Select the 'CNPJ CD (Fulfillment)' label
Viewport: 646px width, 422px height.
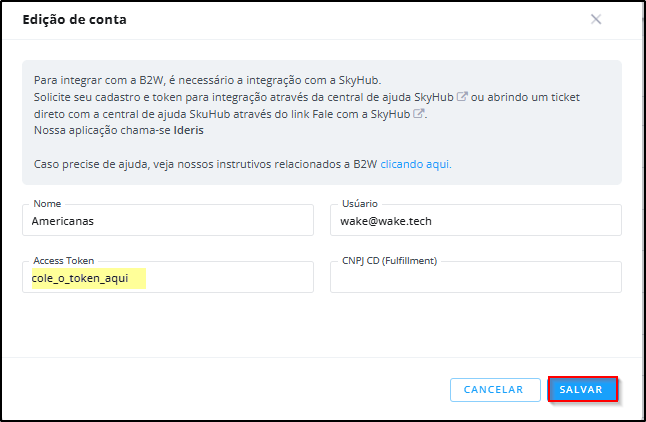point(389,260)
